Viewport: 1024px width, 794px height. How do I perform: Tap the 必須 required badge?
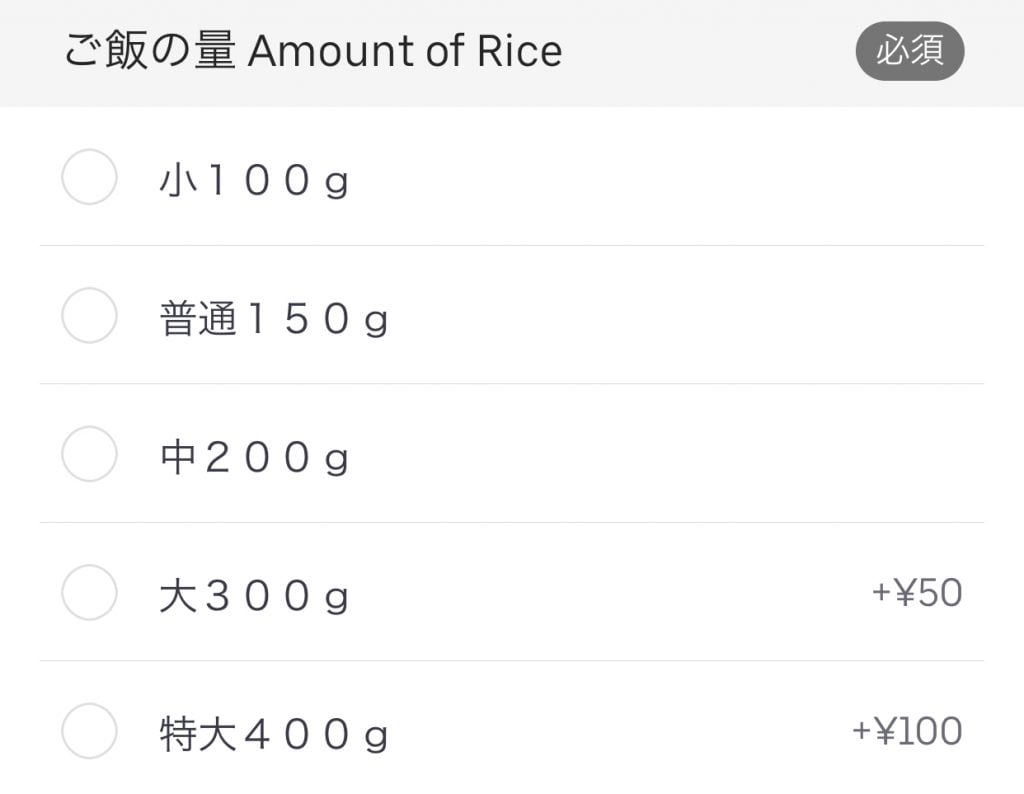[x=910, y=51]
